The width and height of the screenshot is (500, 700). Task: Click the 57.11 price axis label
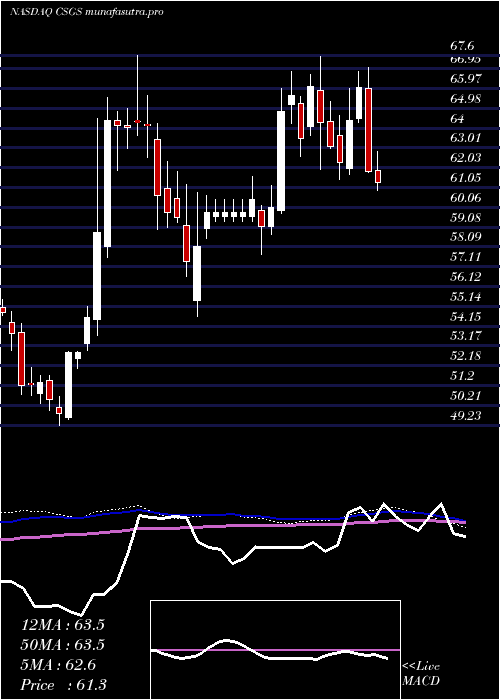pos(466,257)
